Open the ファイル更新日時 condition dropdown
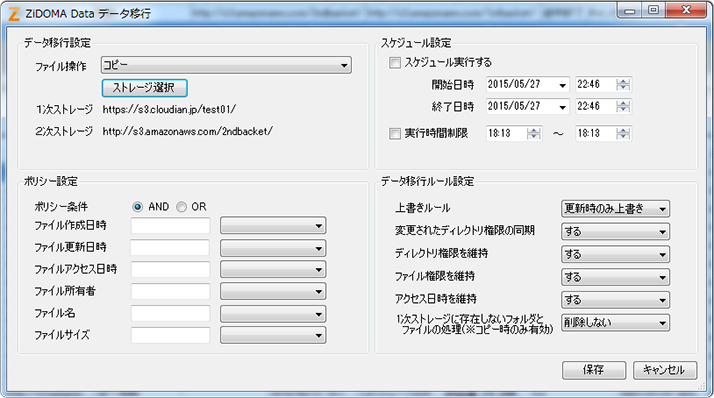The height and width of the screenshot is (398, 714). (273, 248)
